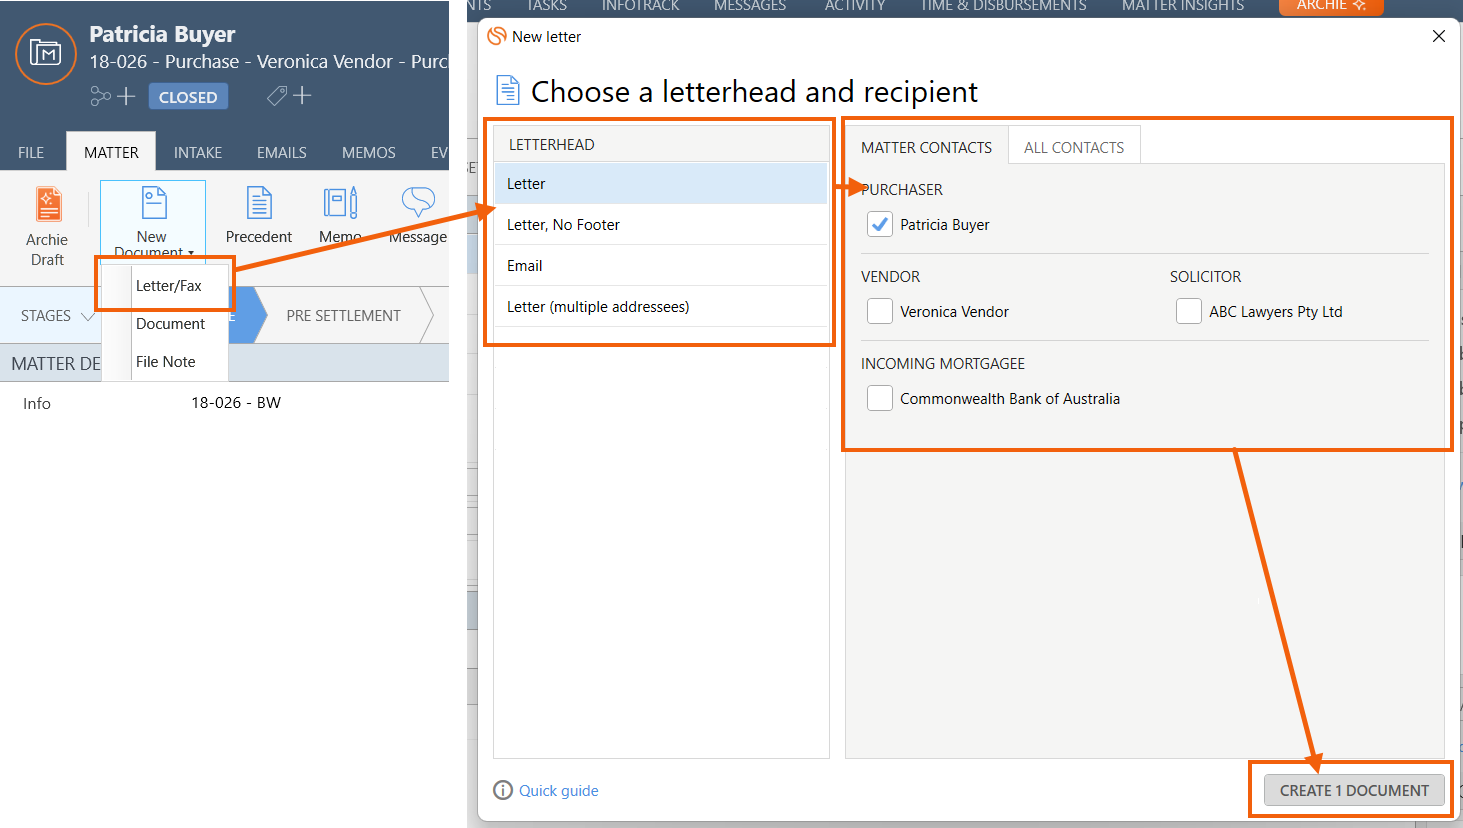Open the New Document dropdown
Screen dimensions: 1463x828
[153, 221]
